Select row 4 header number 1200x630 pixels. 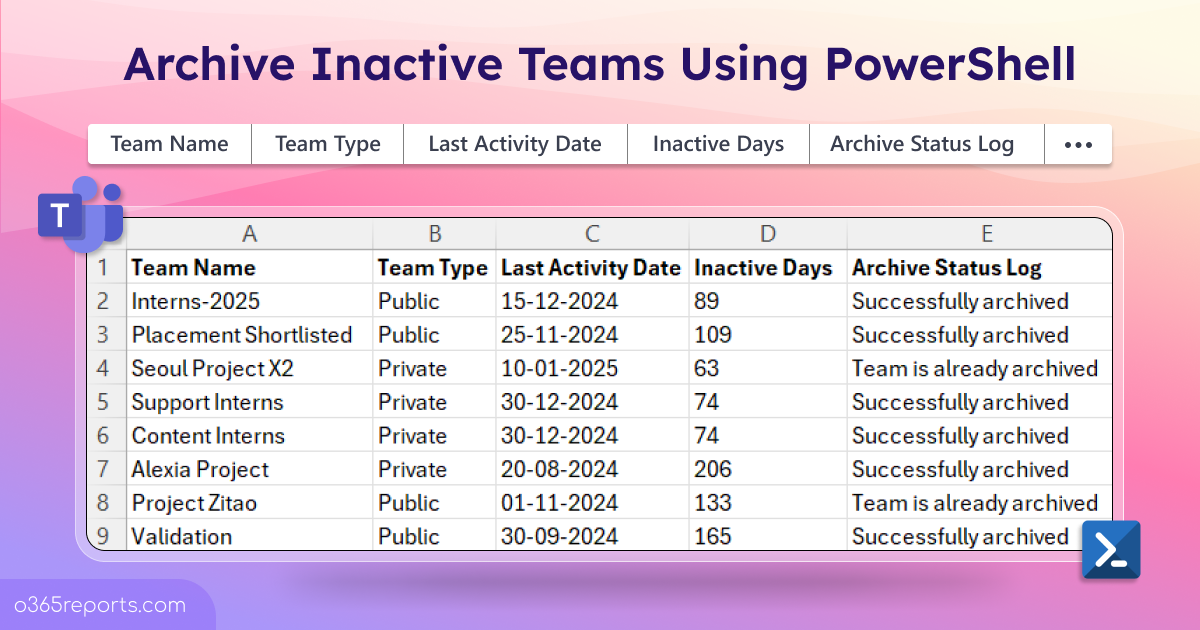pos(107,368)
